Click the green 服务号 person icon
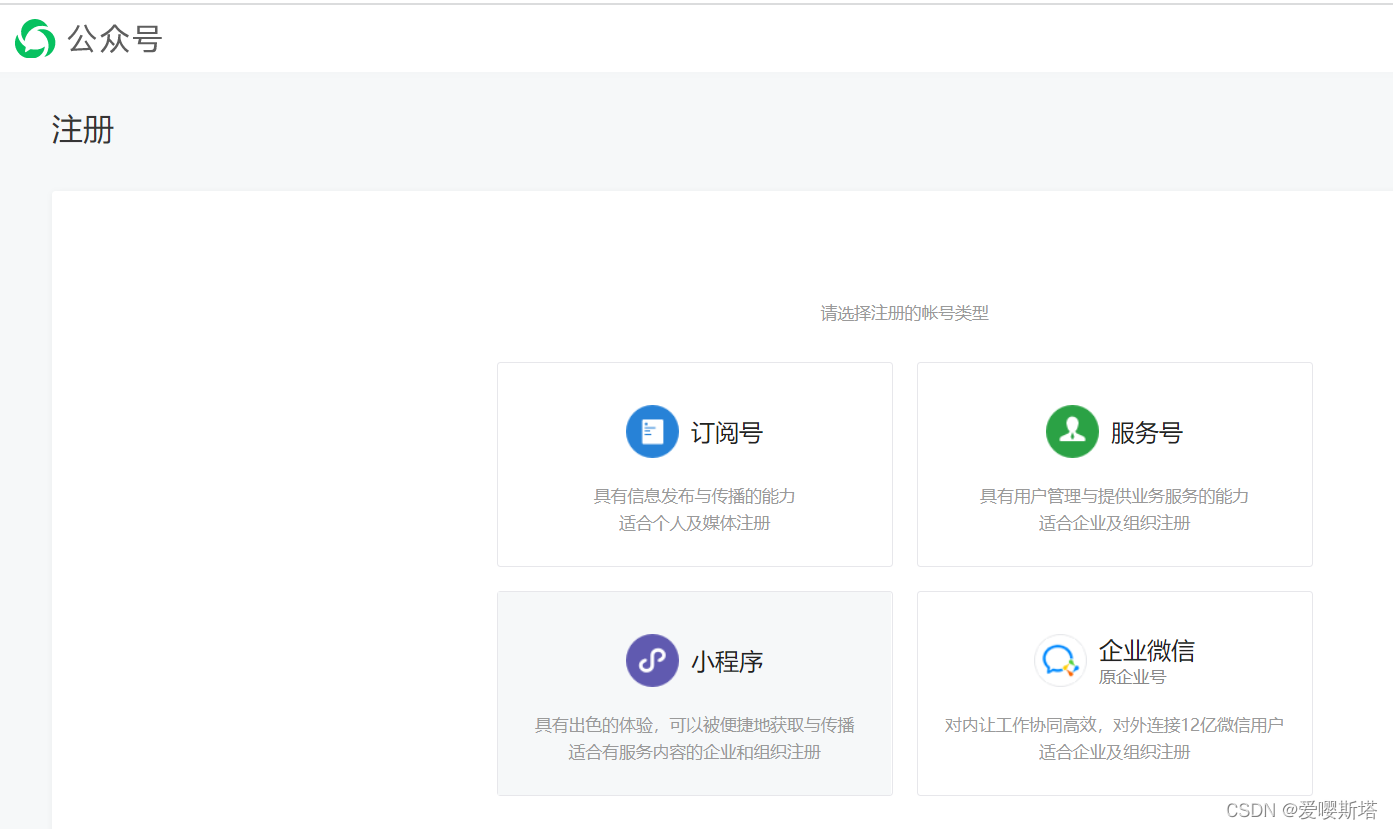Image resolution: width=1393 pixels, height=829 pixels. tap(1072, 432)
